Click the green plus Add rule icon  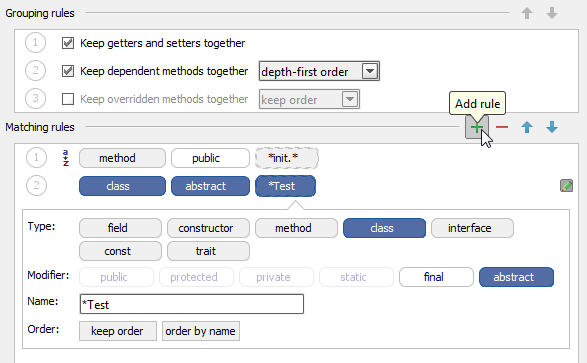476,128
